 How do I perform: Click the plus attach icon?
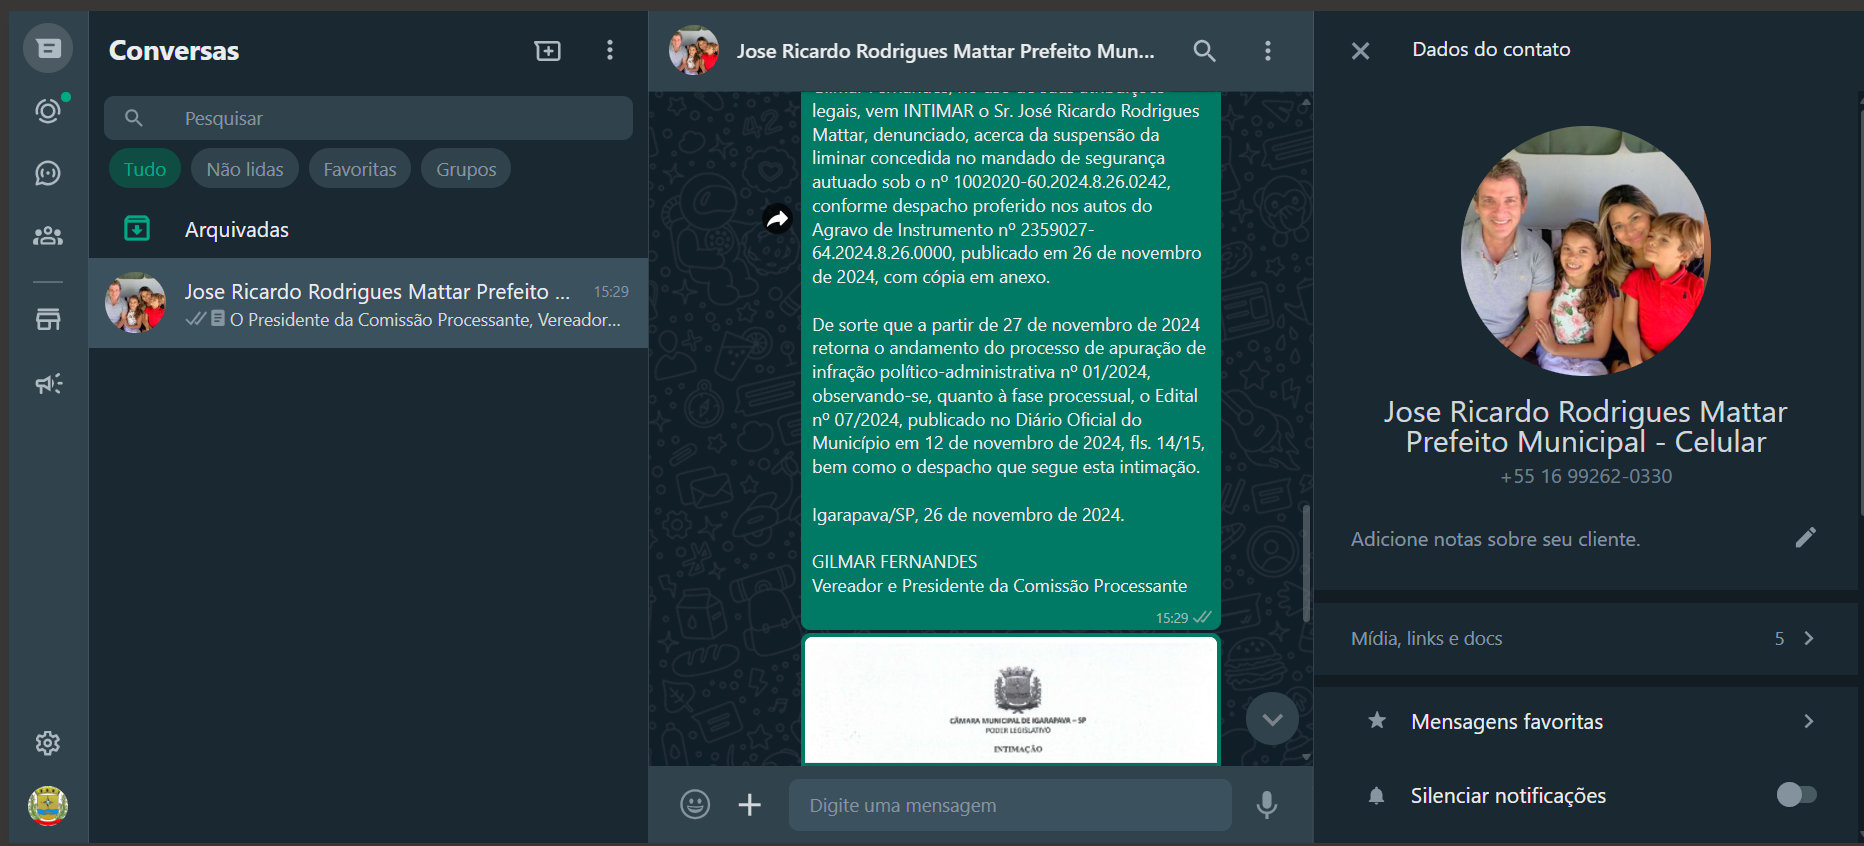tap(749, 804)
